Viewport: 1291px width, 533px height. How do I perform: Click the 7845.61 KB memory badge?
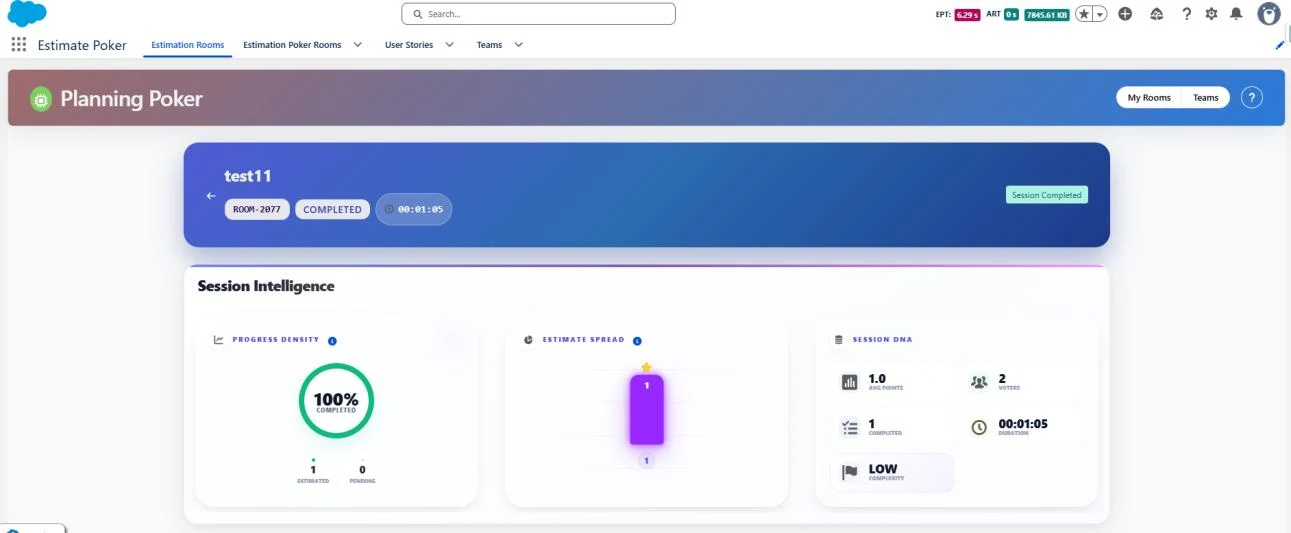pos(1047,15)
